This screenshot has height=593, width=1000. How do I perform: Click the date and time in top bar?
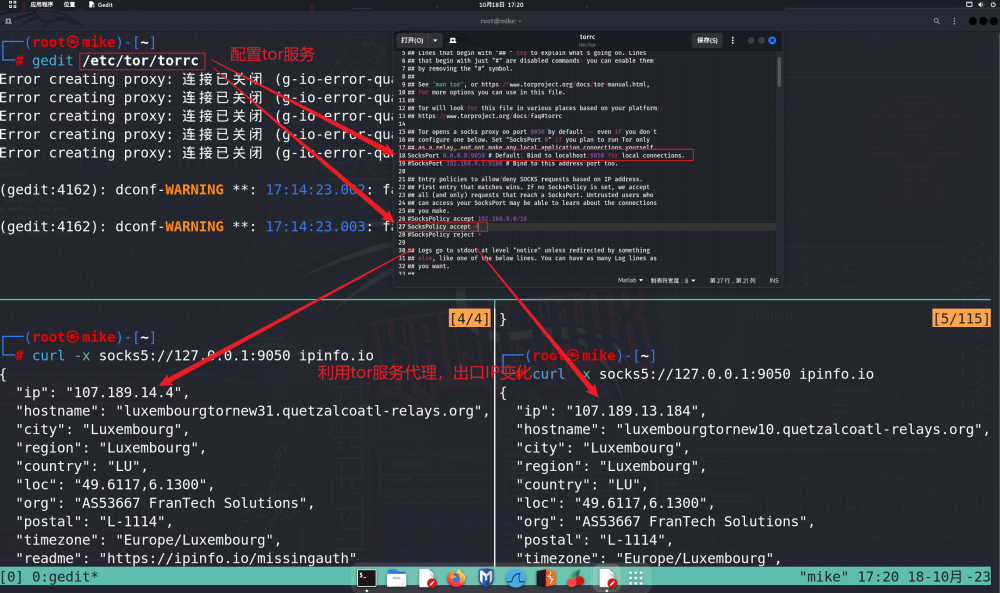click(501, 4)
